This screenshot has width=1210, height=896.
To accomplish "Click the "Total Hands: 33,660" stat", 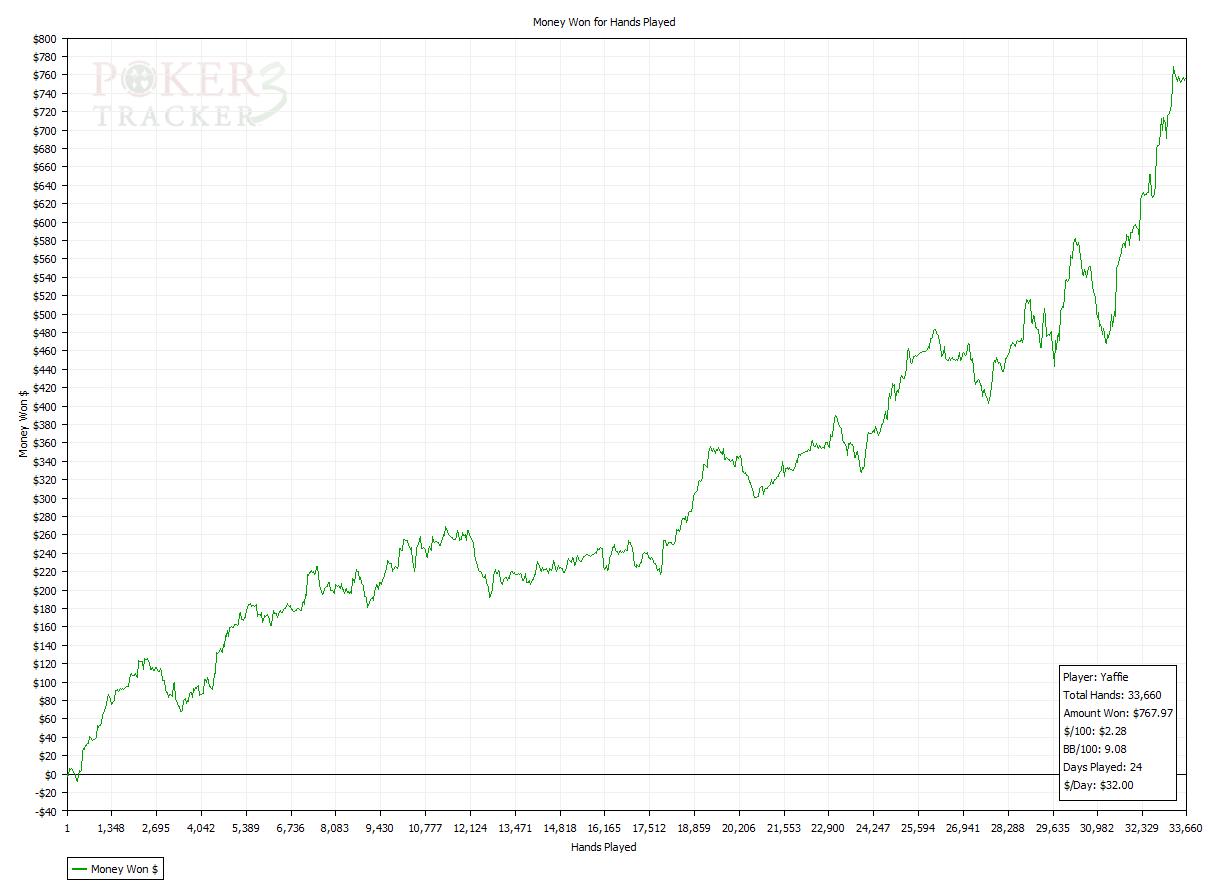I will [x=1112, y=695].
